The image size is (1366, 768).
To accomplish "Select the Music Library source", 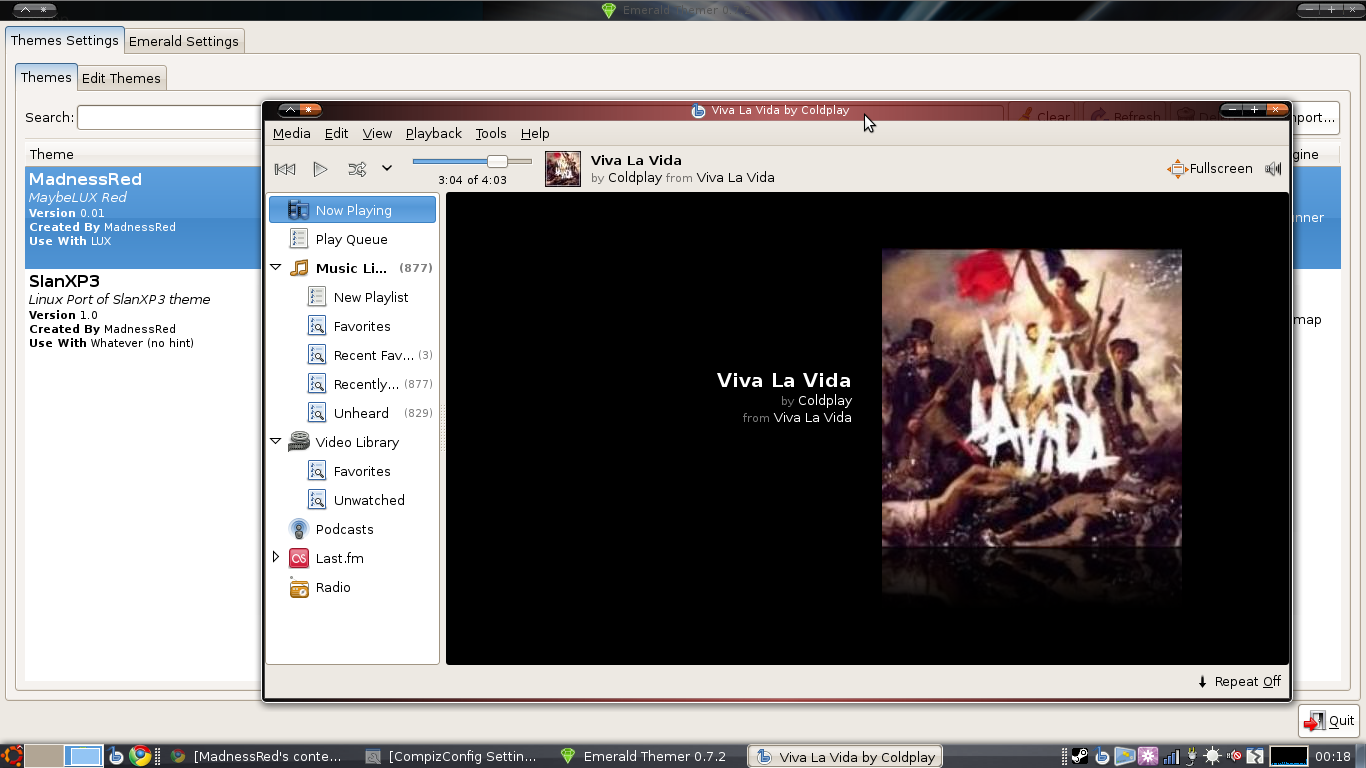I will (350, 268).
